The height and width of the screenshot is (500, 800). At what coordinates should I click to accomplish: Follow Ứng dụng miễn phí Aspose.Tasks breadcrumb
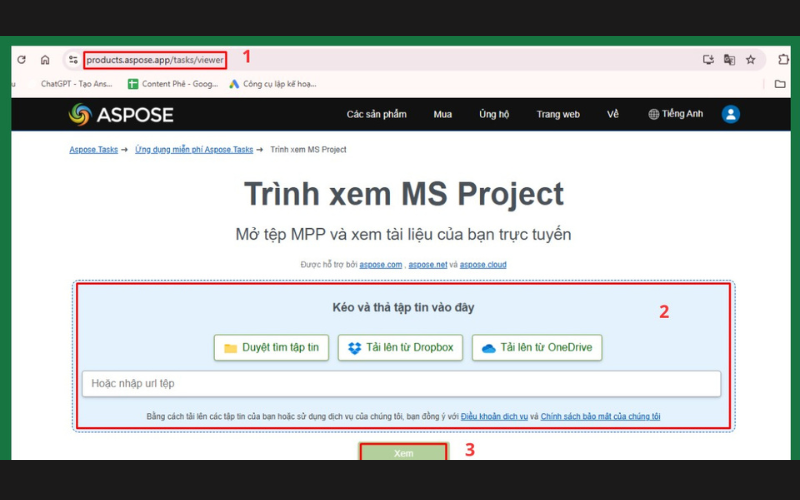coord(194,149)
